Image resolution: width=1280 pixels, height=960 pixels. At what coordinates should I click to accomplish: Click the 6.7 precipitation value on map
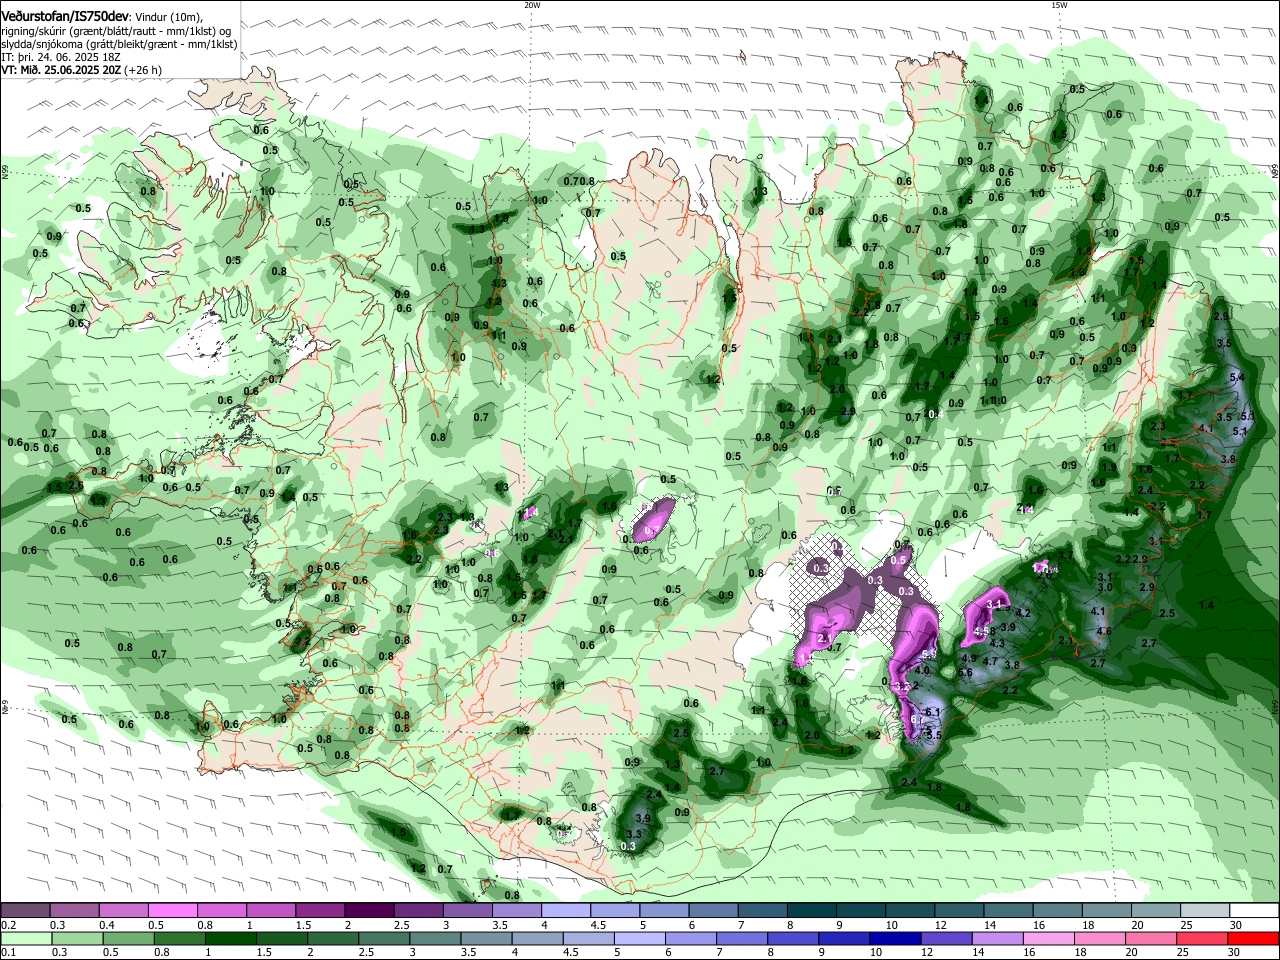pos(916,719)
